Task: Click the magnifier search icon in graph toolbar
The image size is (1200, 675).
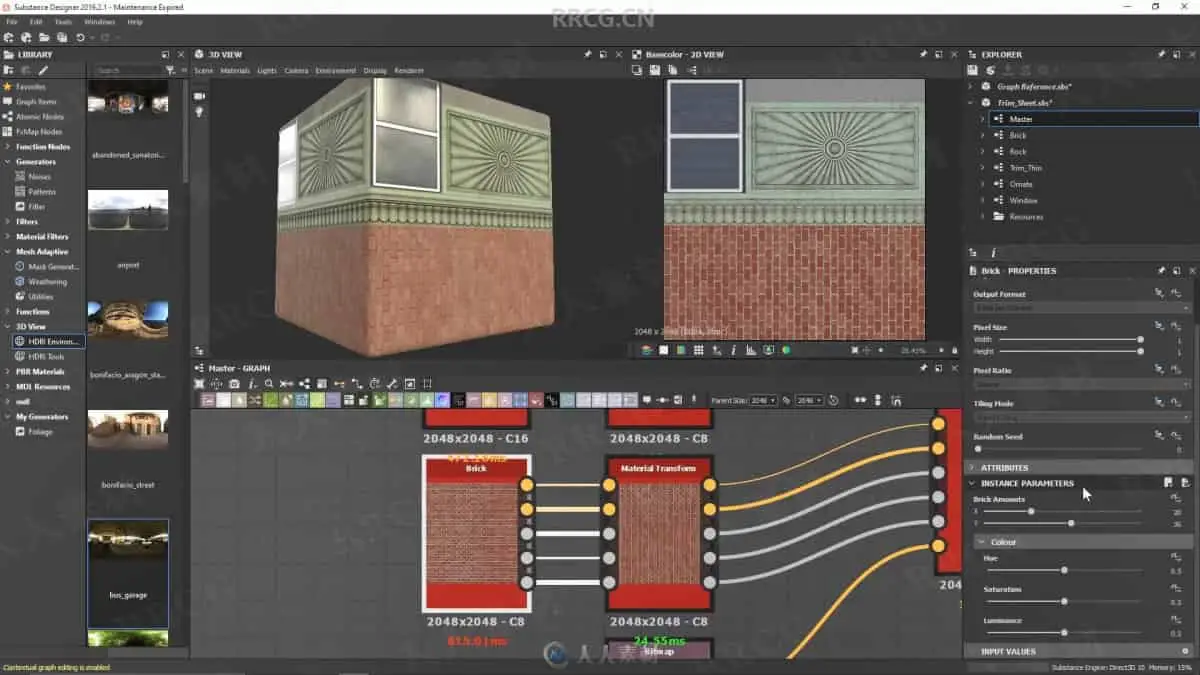Action: [x=269, y=384]
